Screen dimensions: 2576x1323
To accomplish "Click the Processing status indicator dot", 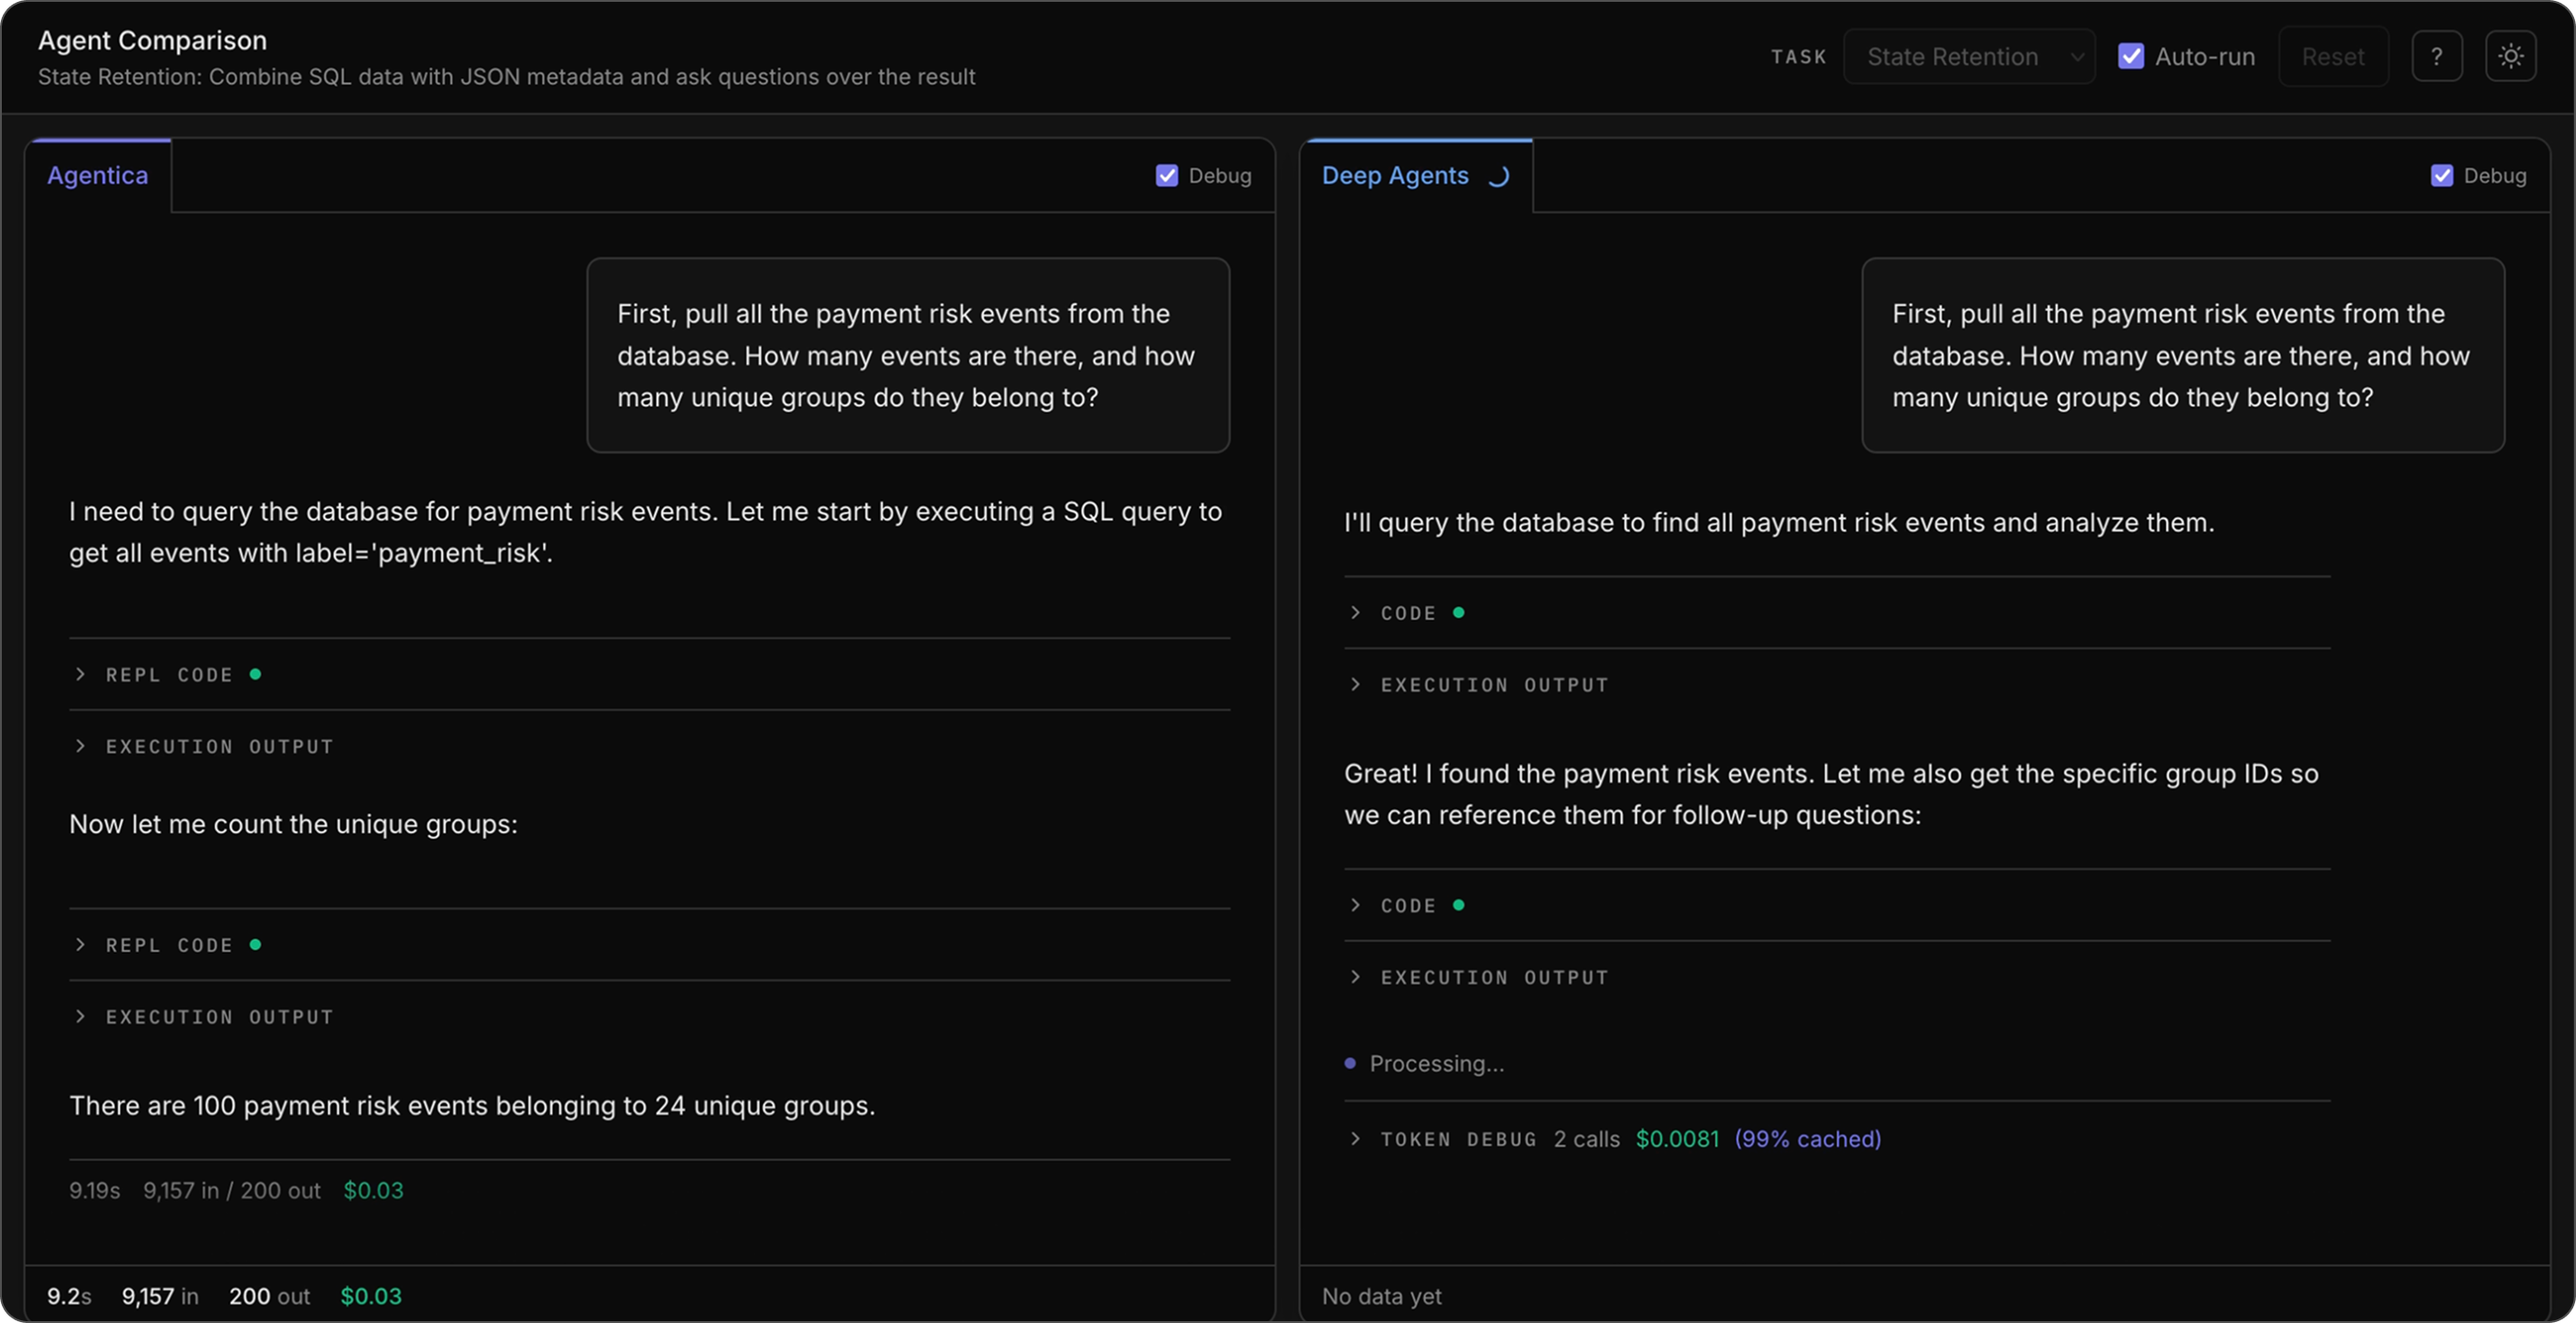I will (1350, 1064).
